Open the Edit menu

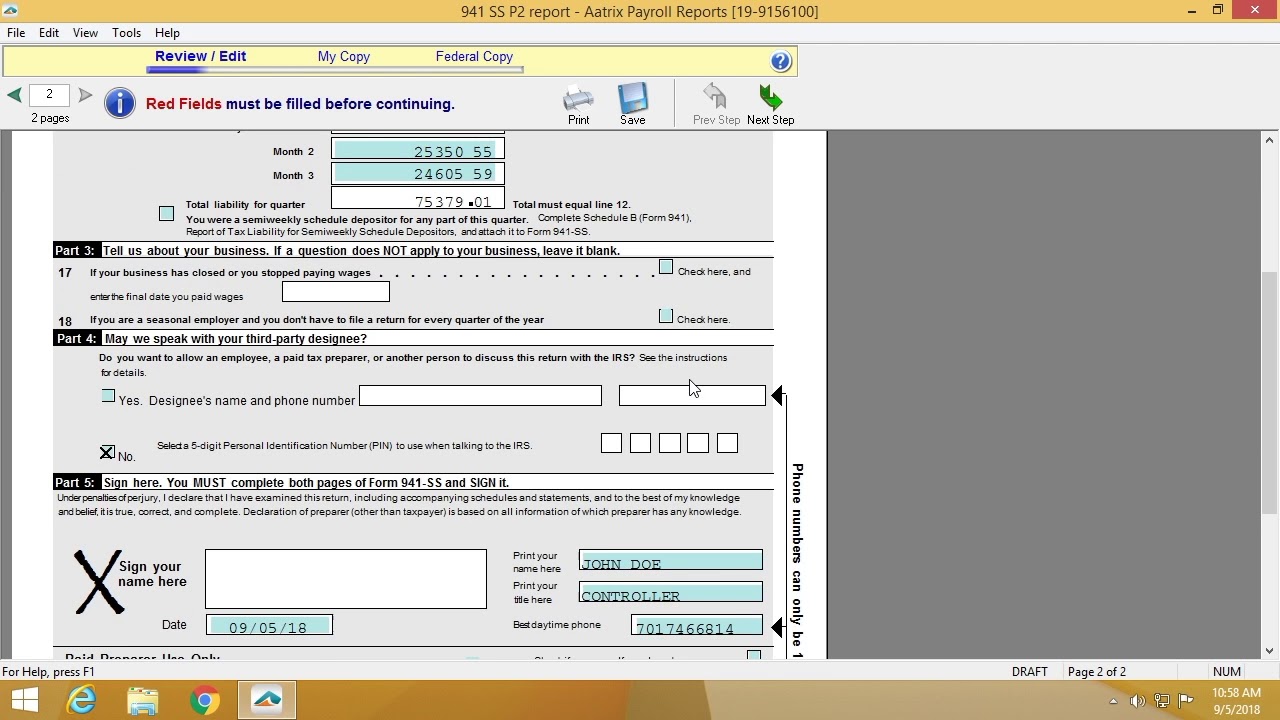pos(49,33)
